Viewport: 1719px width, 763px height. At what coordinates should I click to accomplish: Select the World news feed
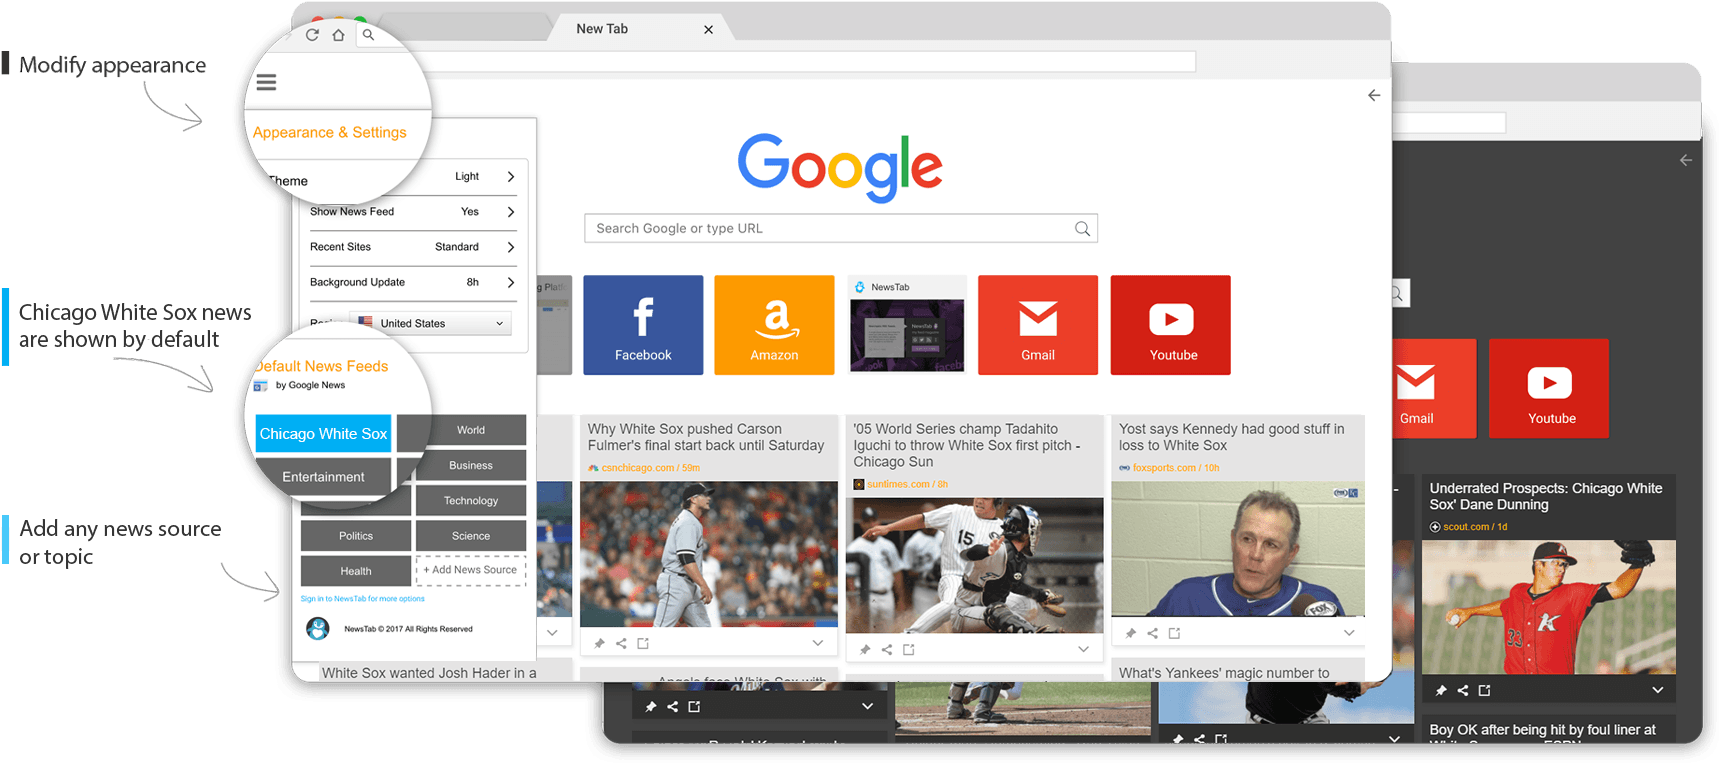coord(471,430)
